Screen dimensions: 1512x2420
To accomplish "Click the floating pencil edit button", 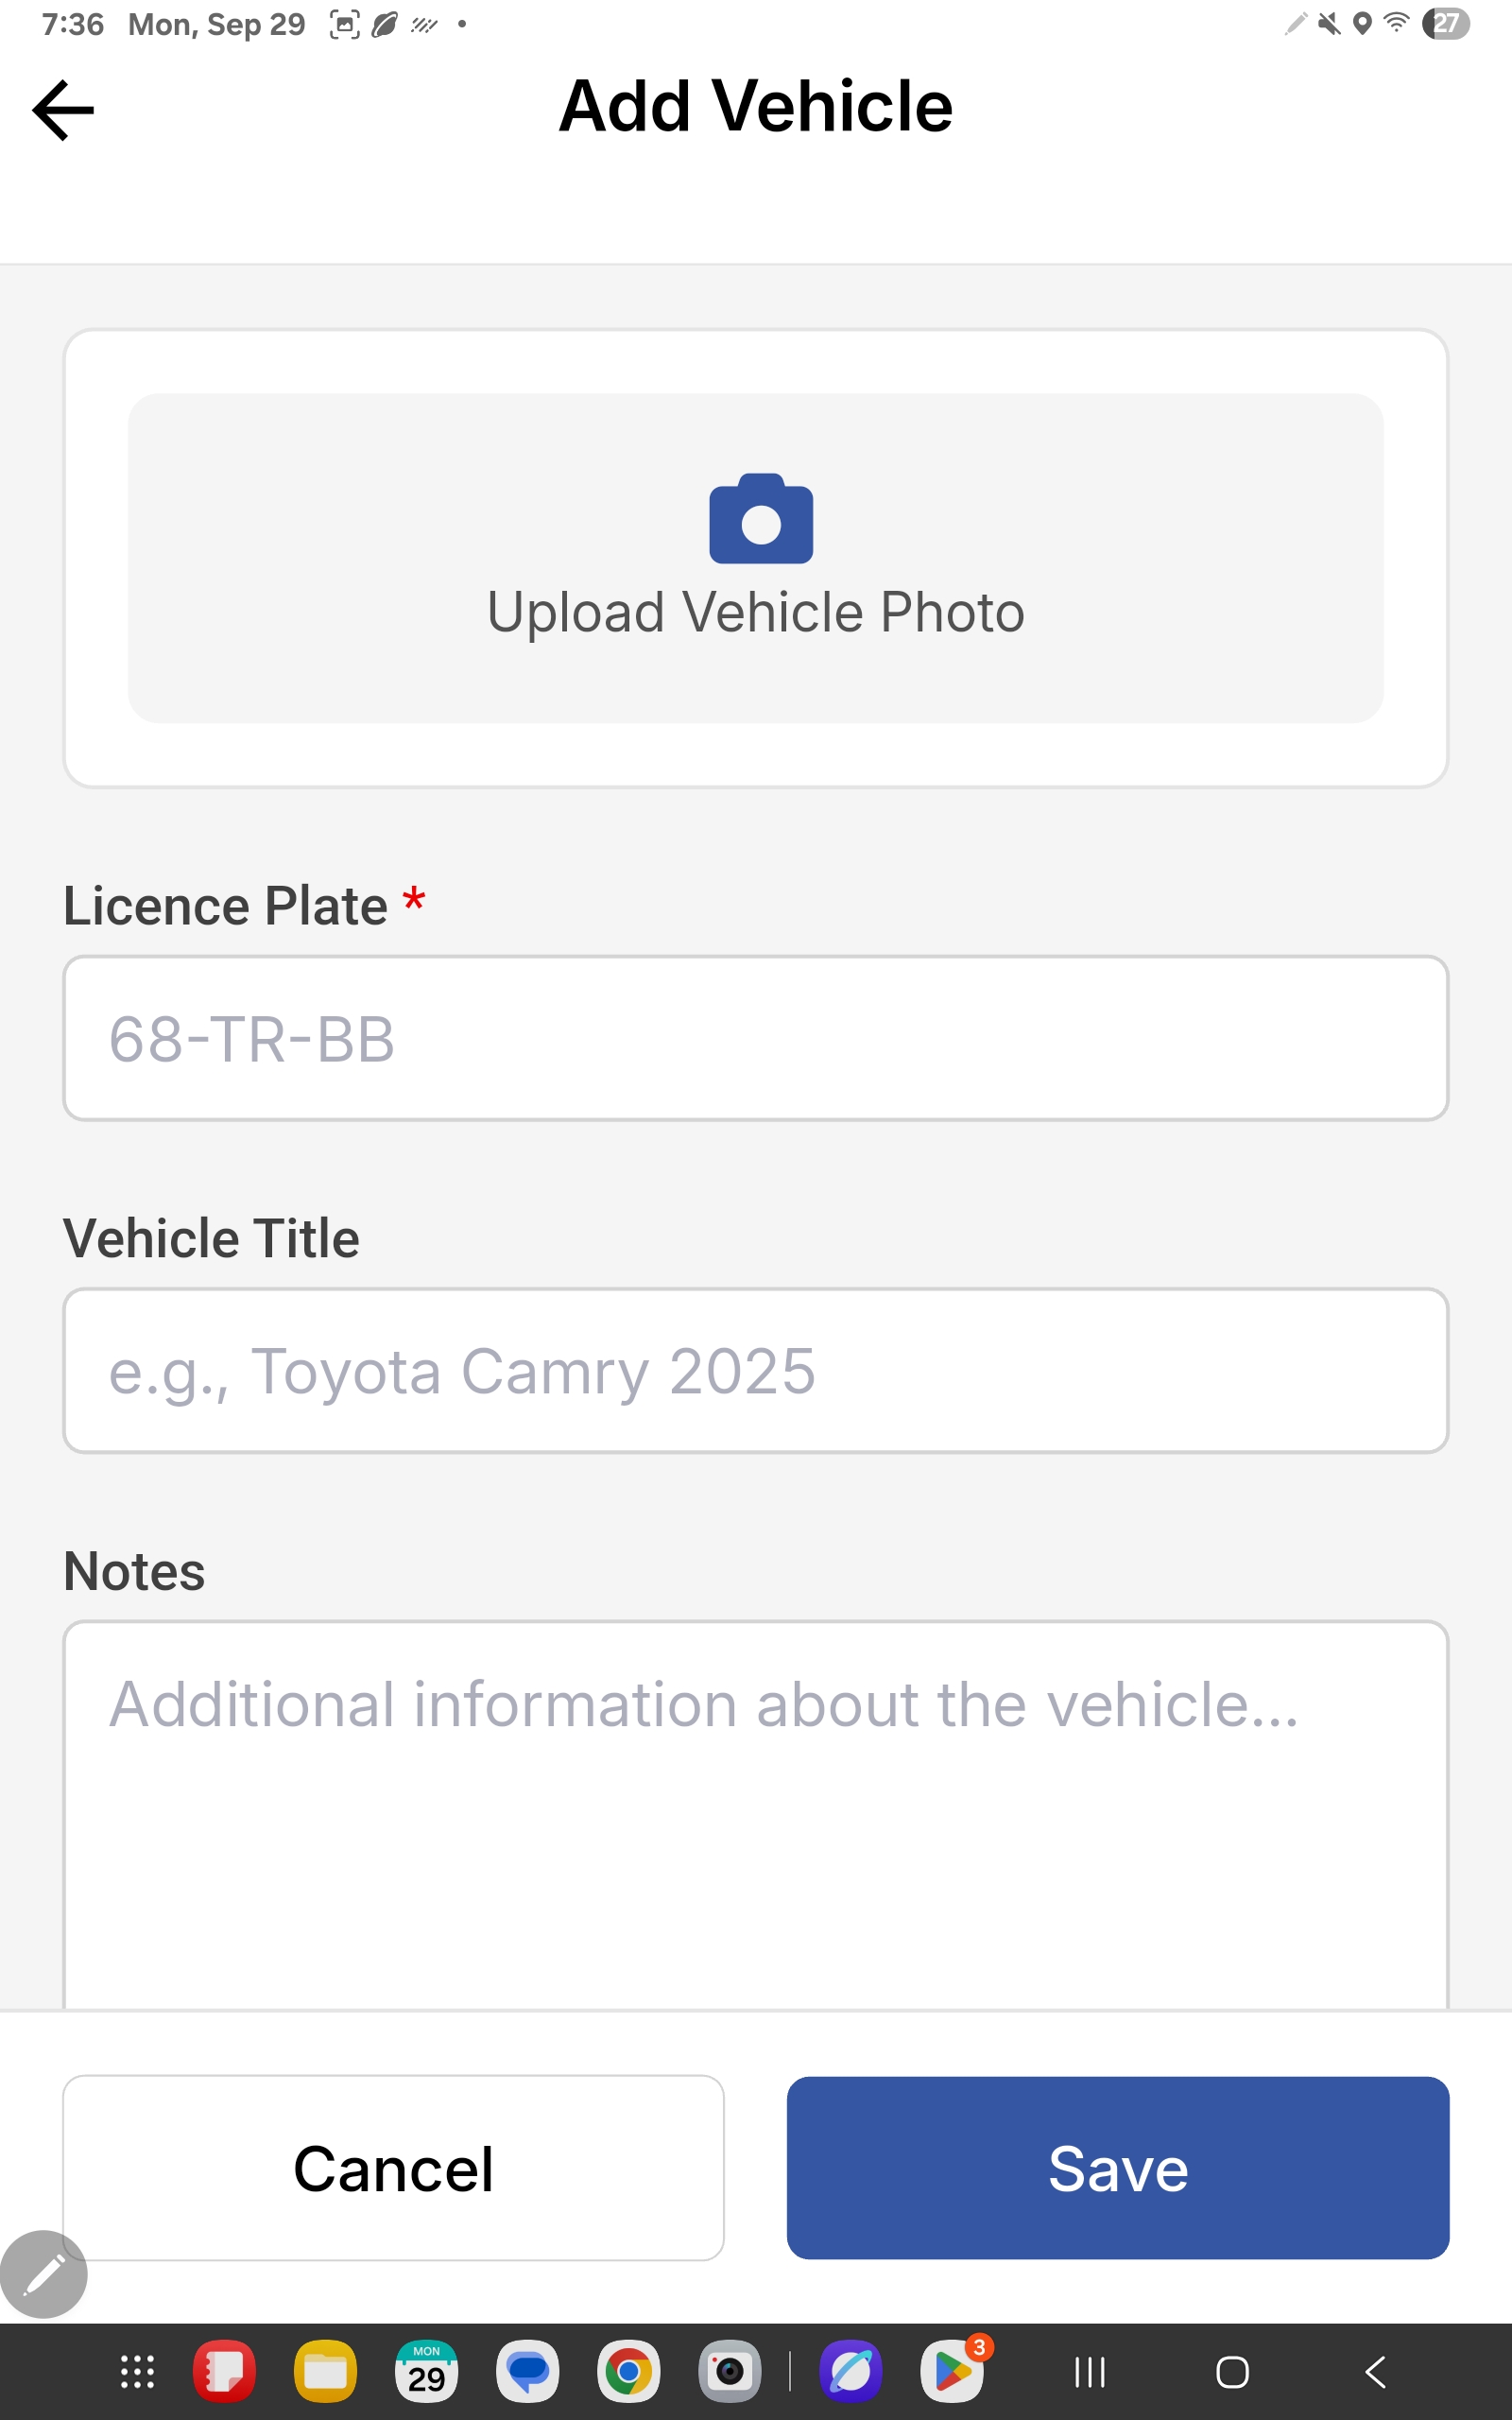I will pos(44,2274).
